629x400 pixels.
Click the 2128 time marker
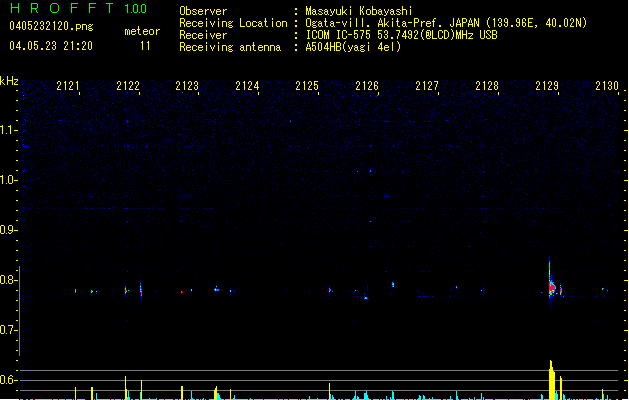coord(487,86)
